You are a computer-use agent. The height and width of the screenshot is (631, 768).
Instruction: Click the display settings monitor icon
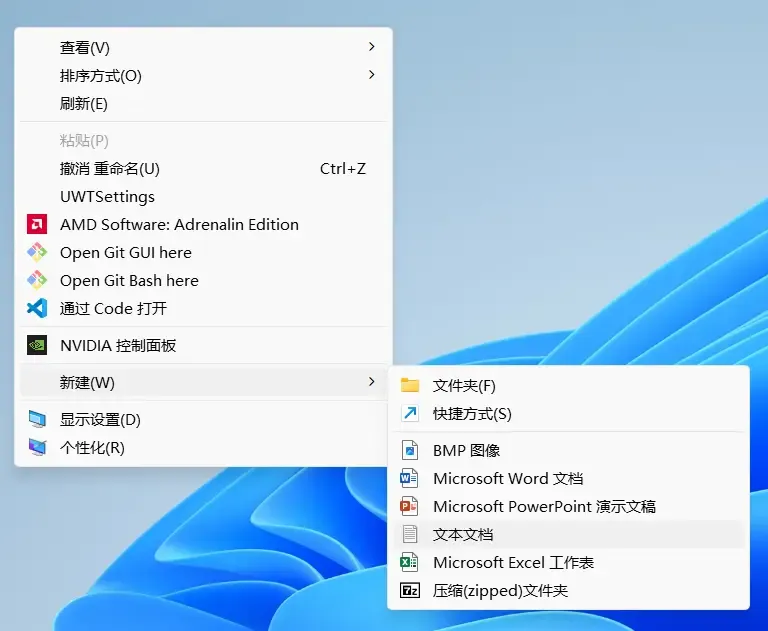pos(37,419)
